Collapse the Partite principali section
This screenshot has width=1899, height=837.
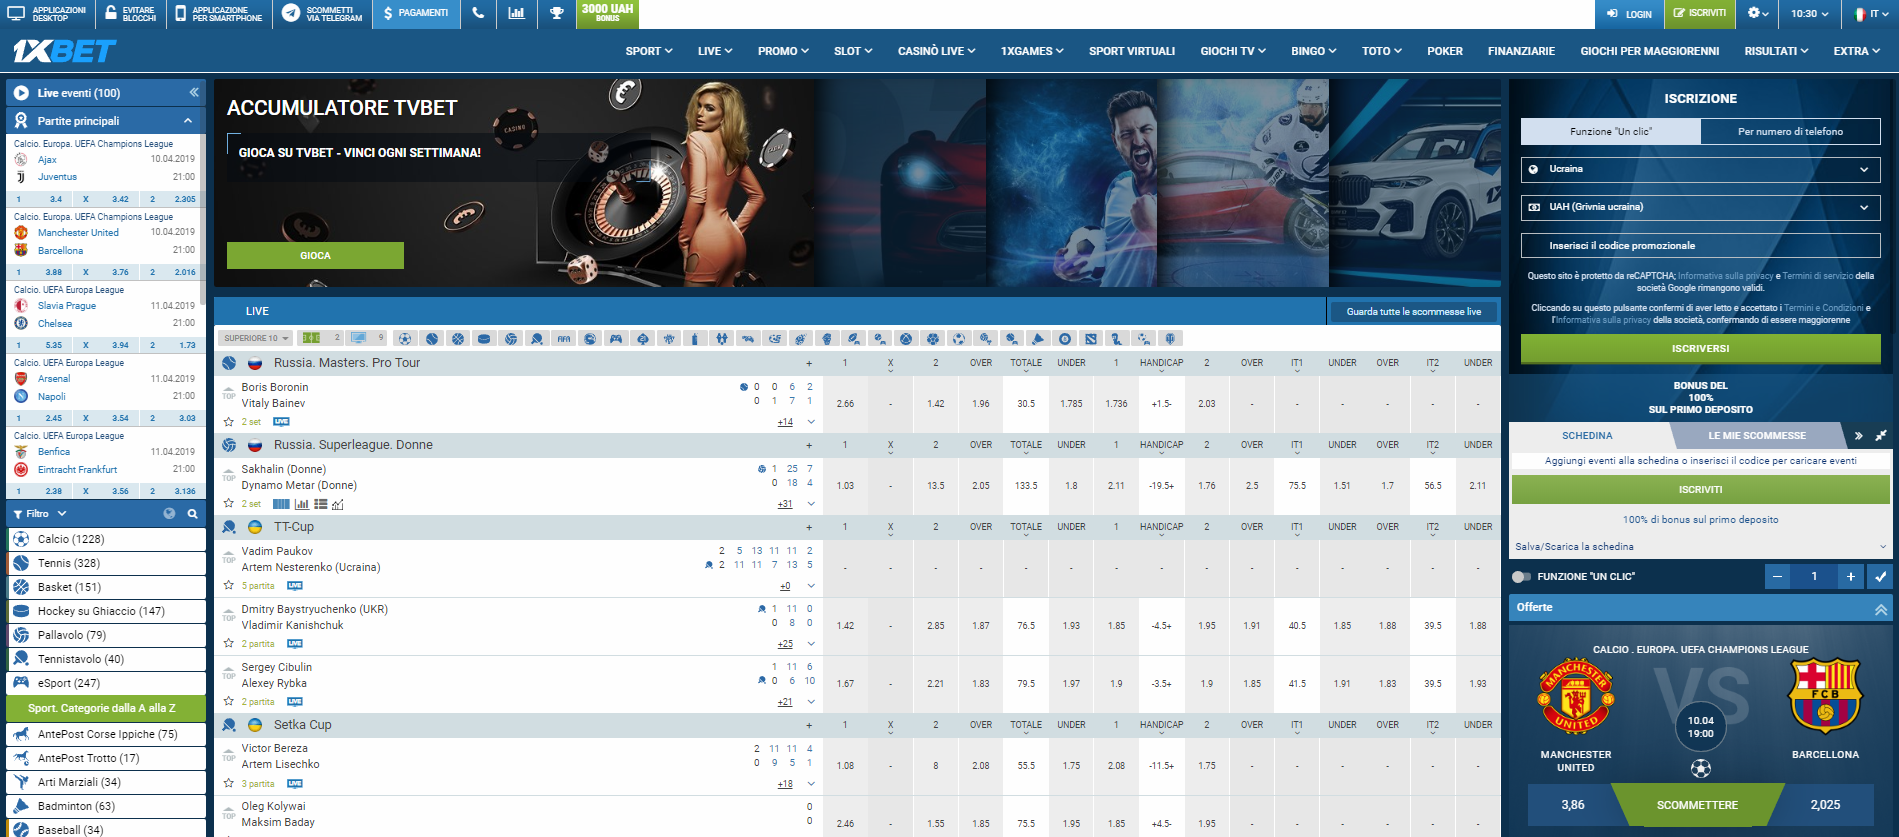[x=187, y=121]
